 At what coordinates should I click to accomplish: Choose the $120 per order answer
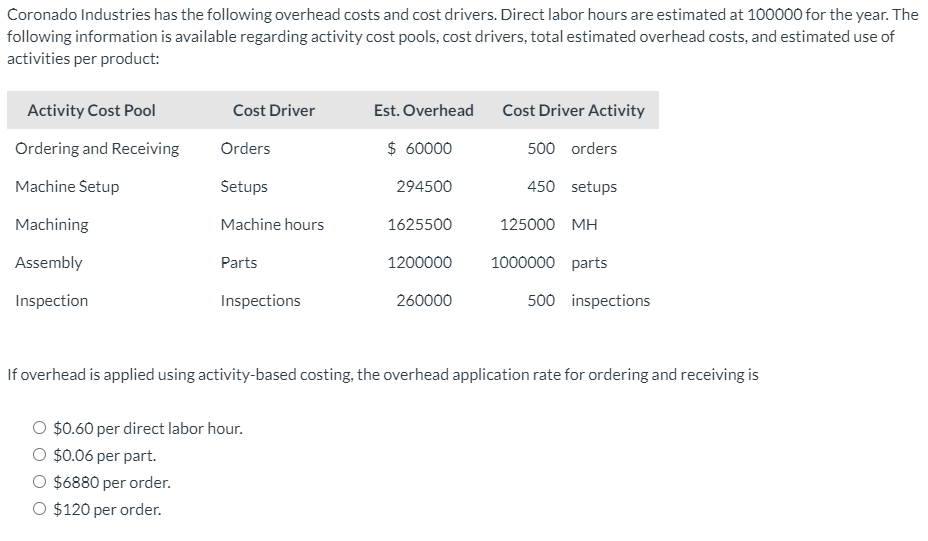coord(40,509)
